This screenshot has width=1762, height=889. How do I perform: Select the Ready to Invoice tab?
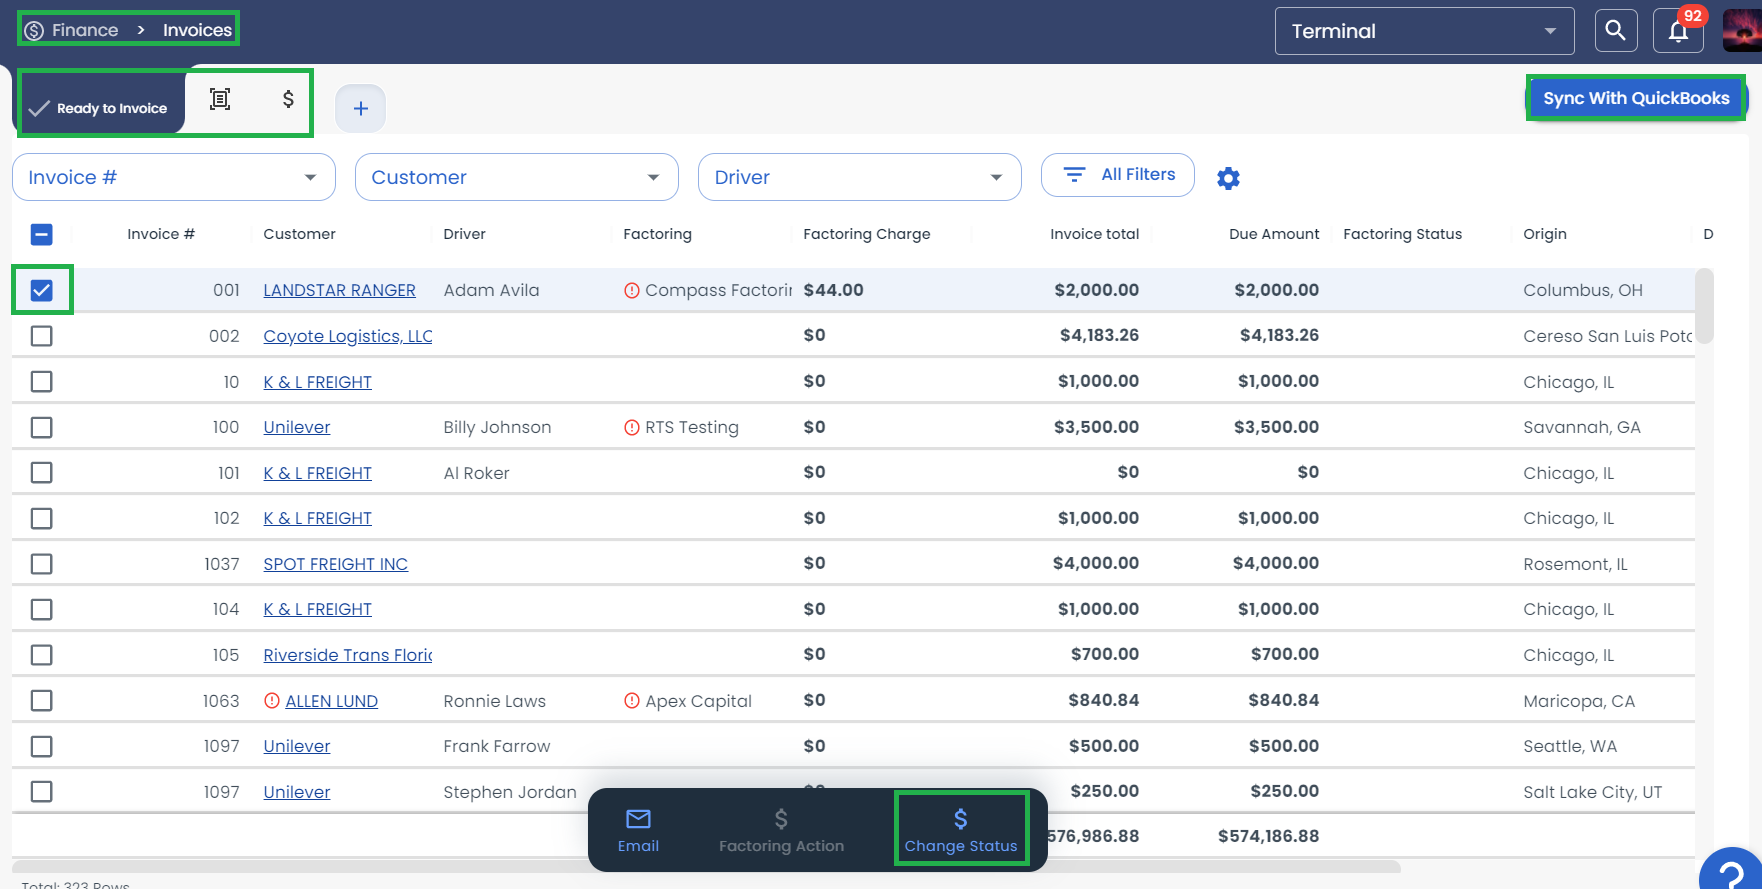click(x=98, y=108)
